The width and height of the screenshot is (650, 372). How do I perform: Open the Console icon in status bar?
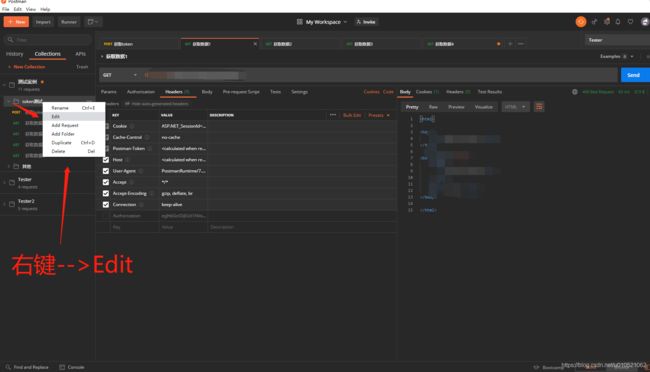click(x=62, y=367)
